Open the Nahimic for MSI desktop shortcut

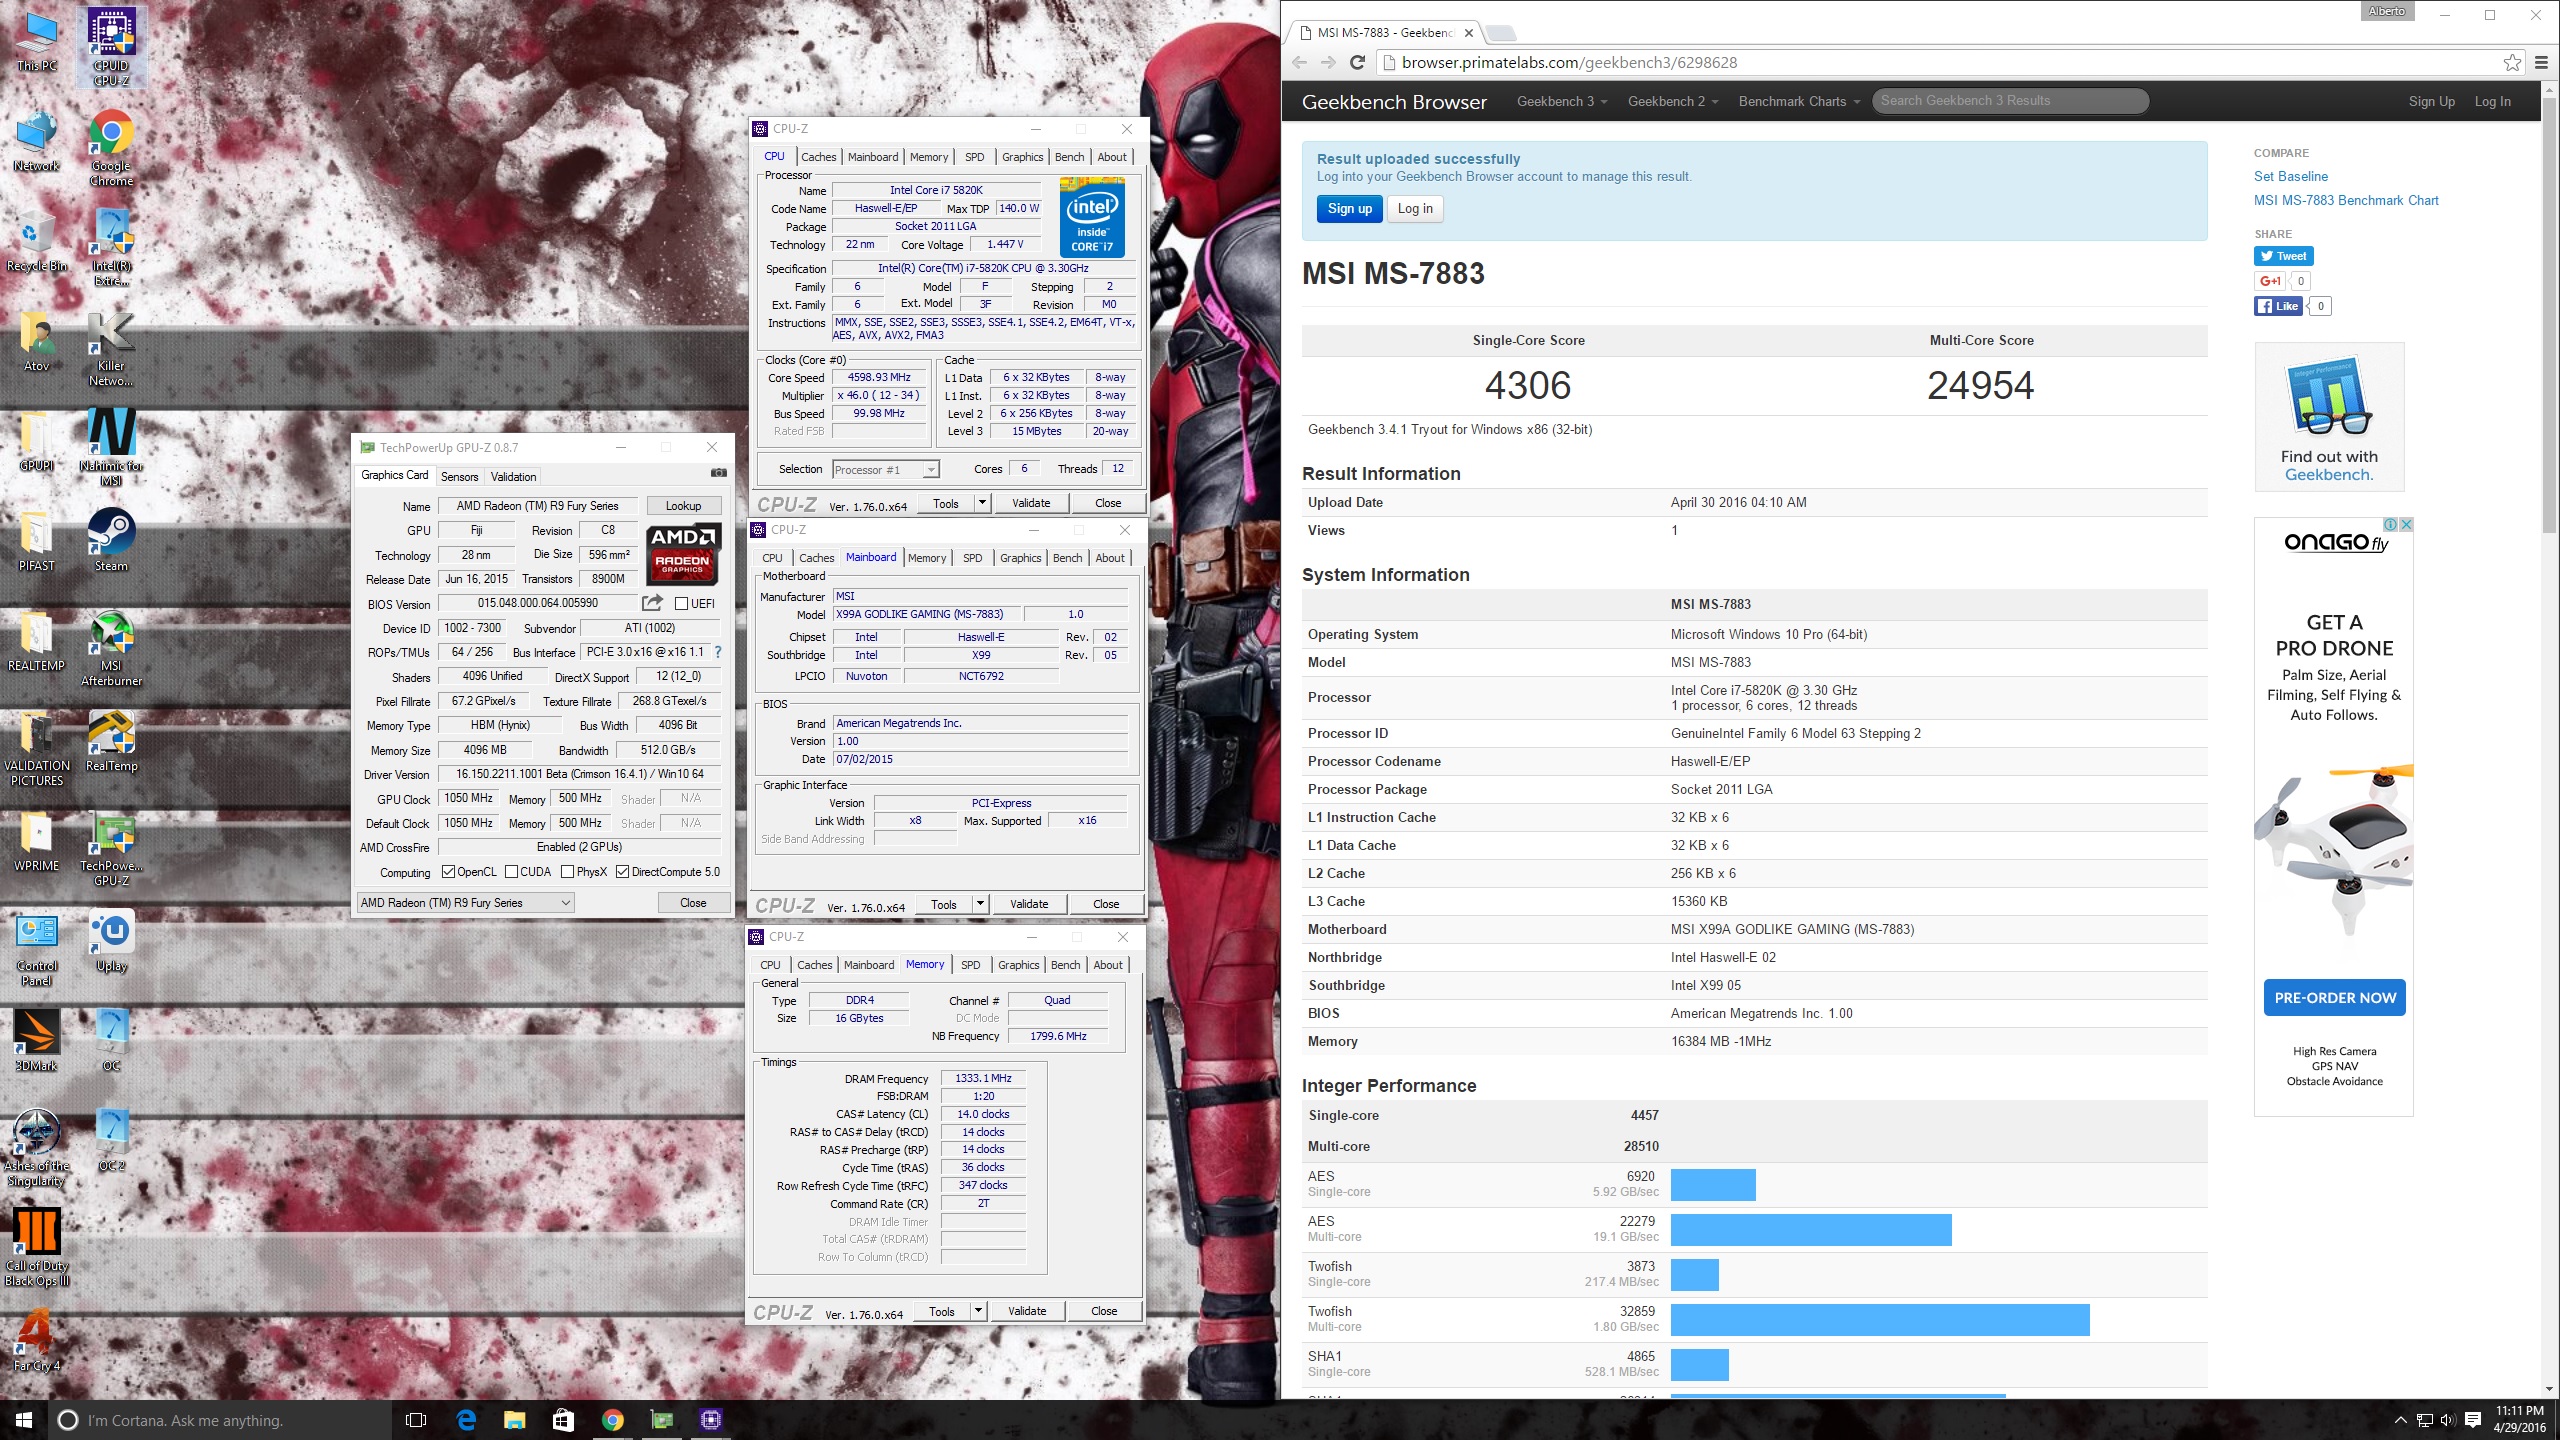111,447
